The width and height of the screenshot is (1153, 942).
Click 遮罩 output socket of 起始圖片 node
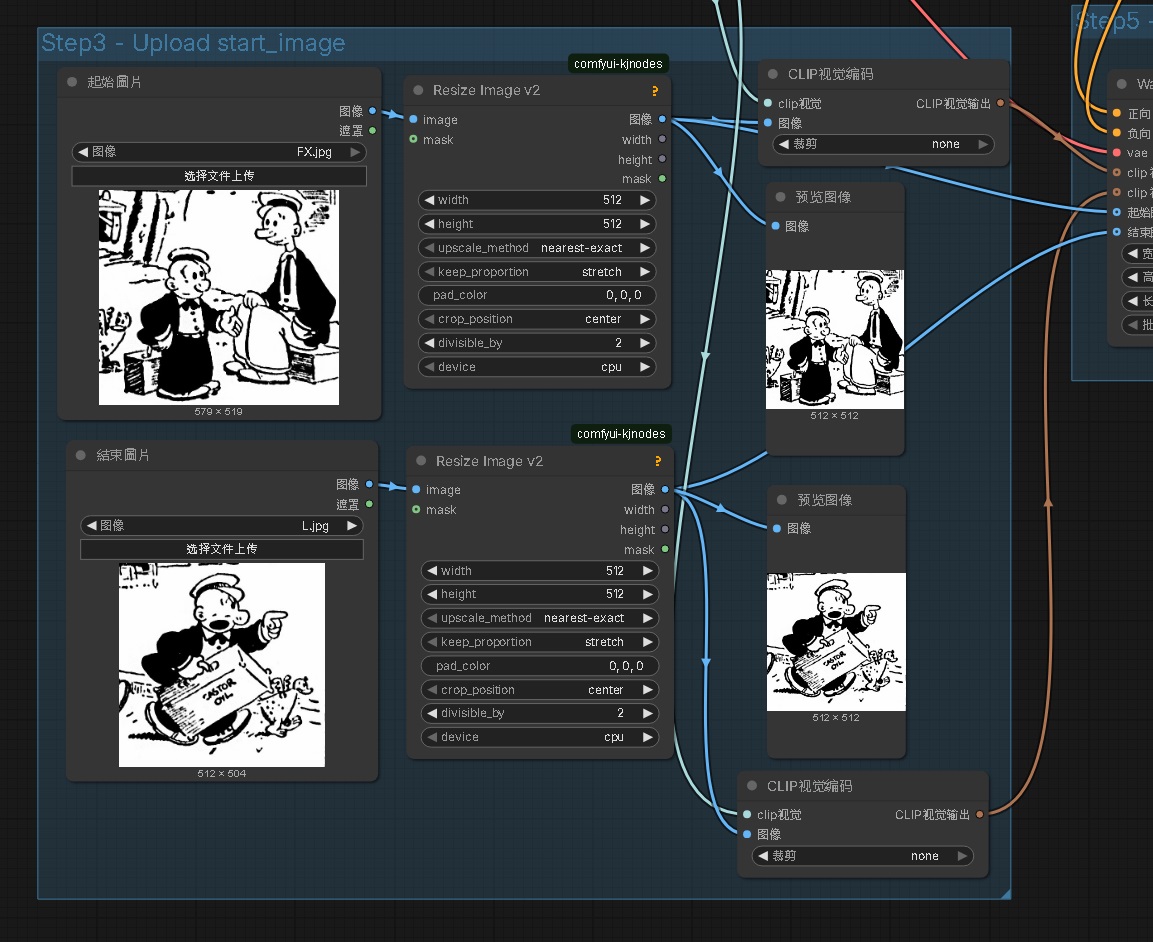tap(373, 131)
